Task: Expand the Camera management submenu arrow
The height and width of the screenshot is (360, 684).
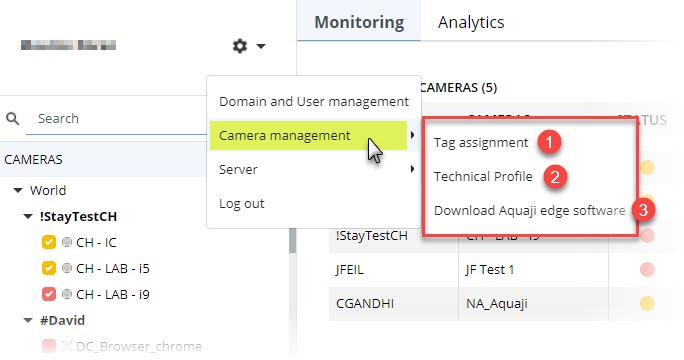Action: (412, 135)
